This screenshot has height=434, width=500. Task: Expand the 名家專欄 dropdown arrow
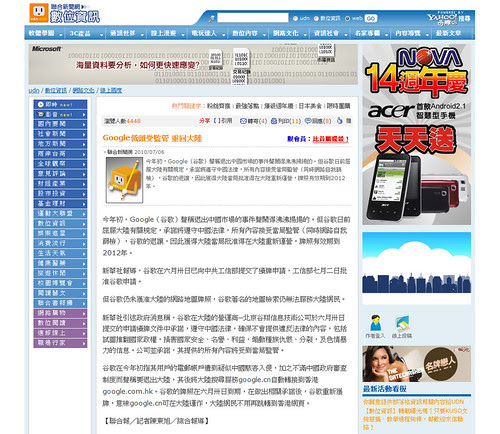tap(387, 34)
